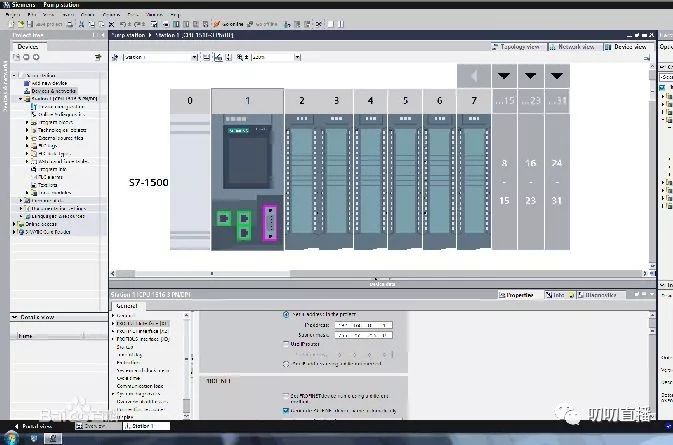The width and height of the screenshot is (673, 445).
Task: Click the CPU 1516 module in slot 1
Action: pos(247,182)
